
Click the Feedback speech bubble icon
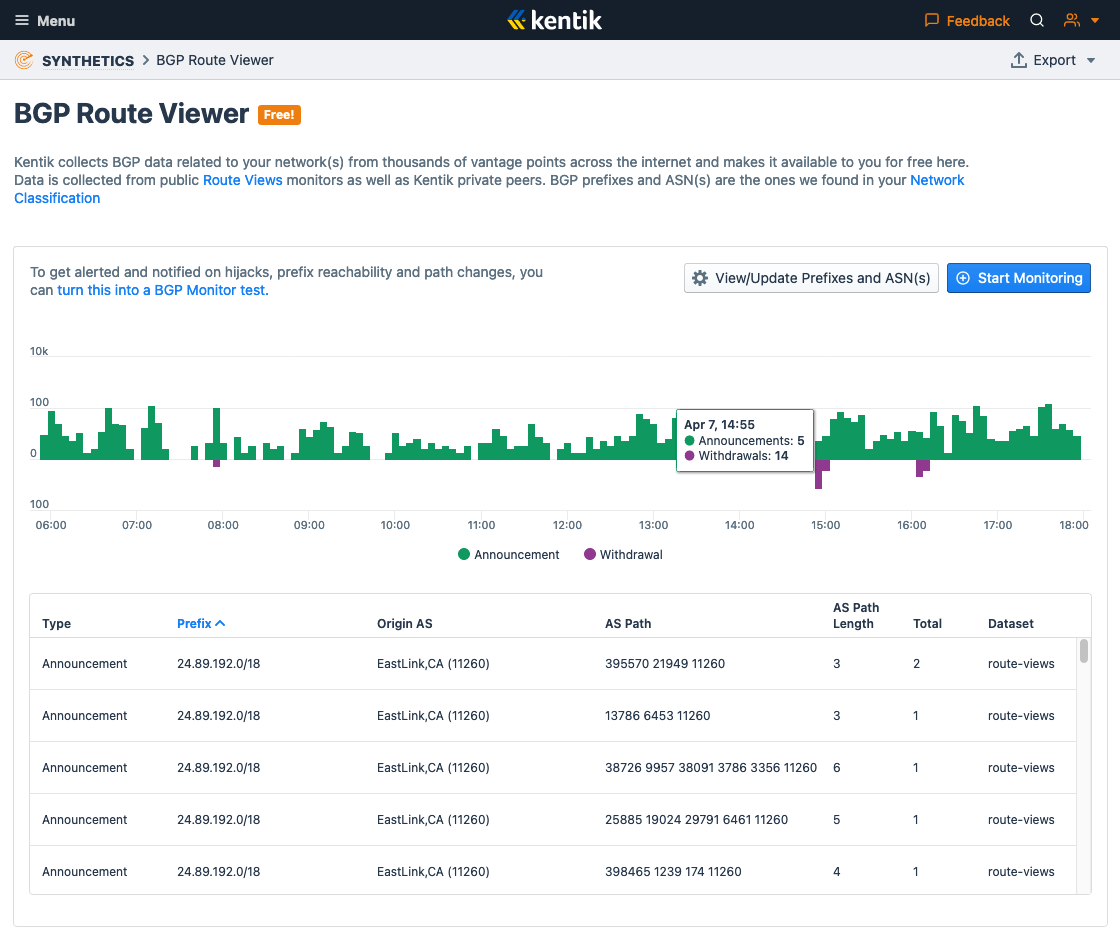click(932, 20)
